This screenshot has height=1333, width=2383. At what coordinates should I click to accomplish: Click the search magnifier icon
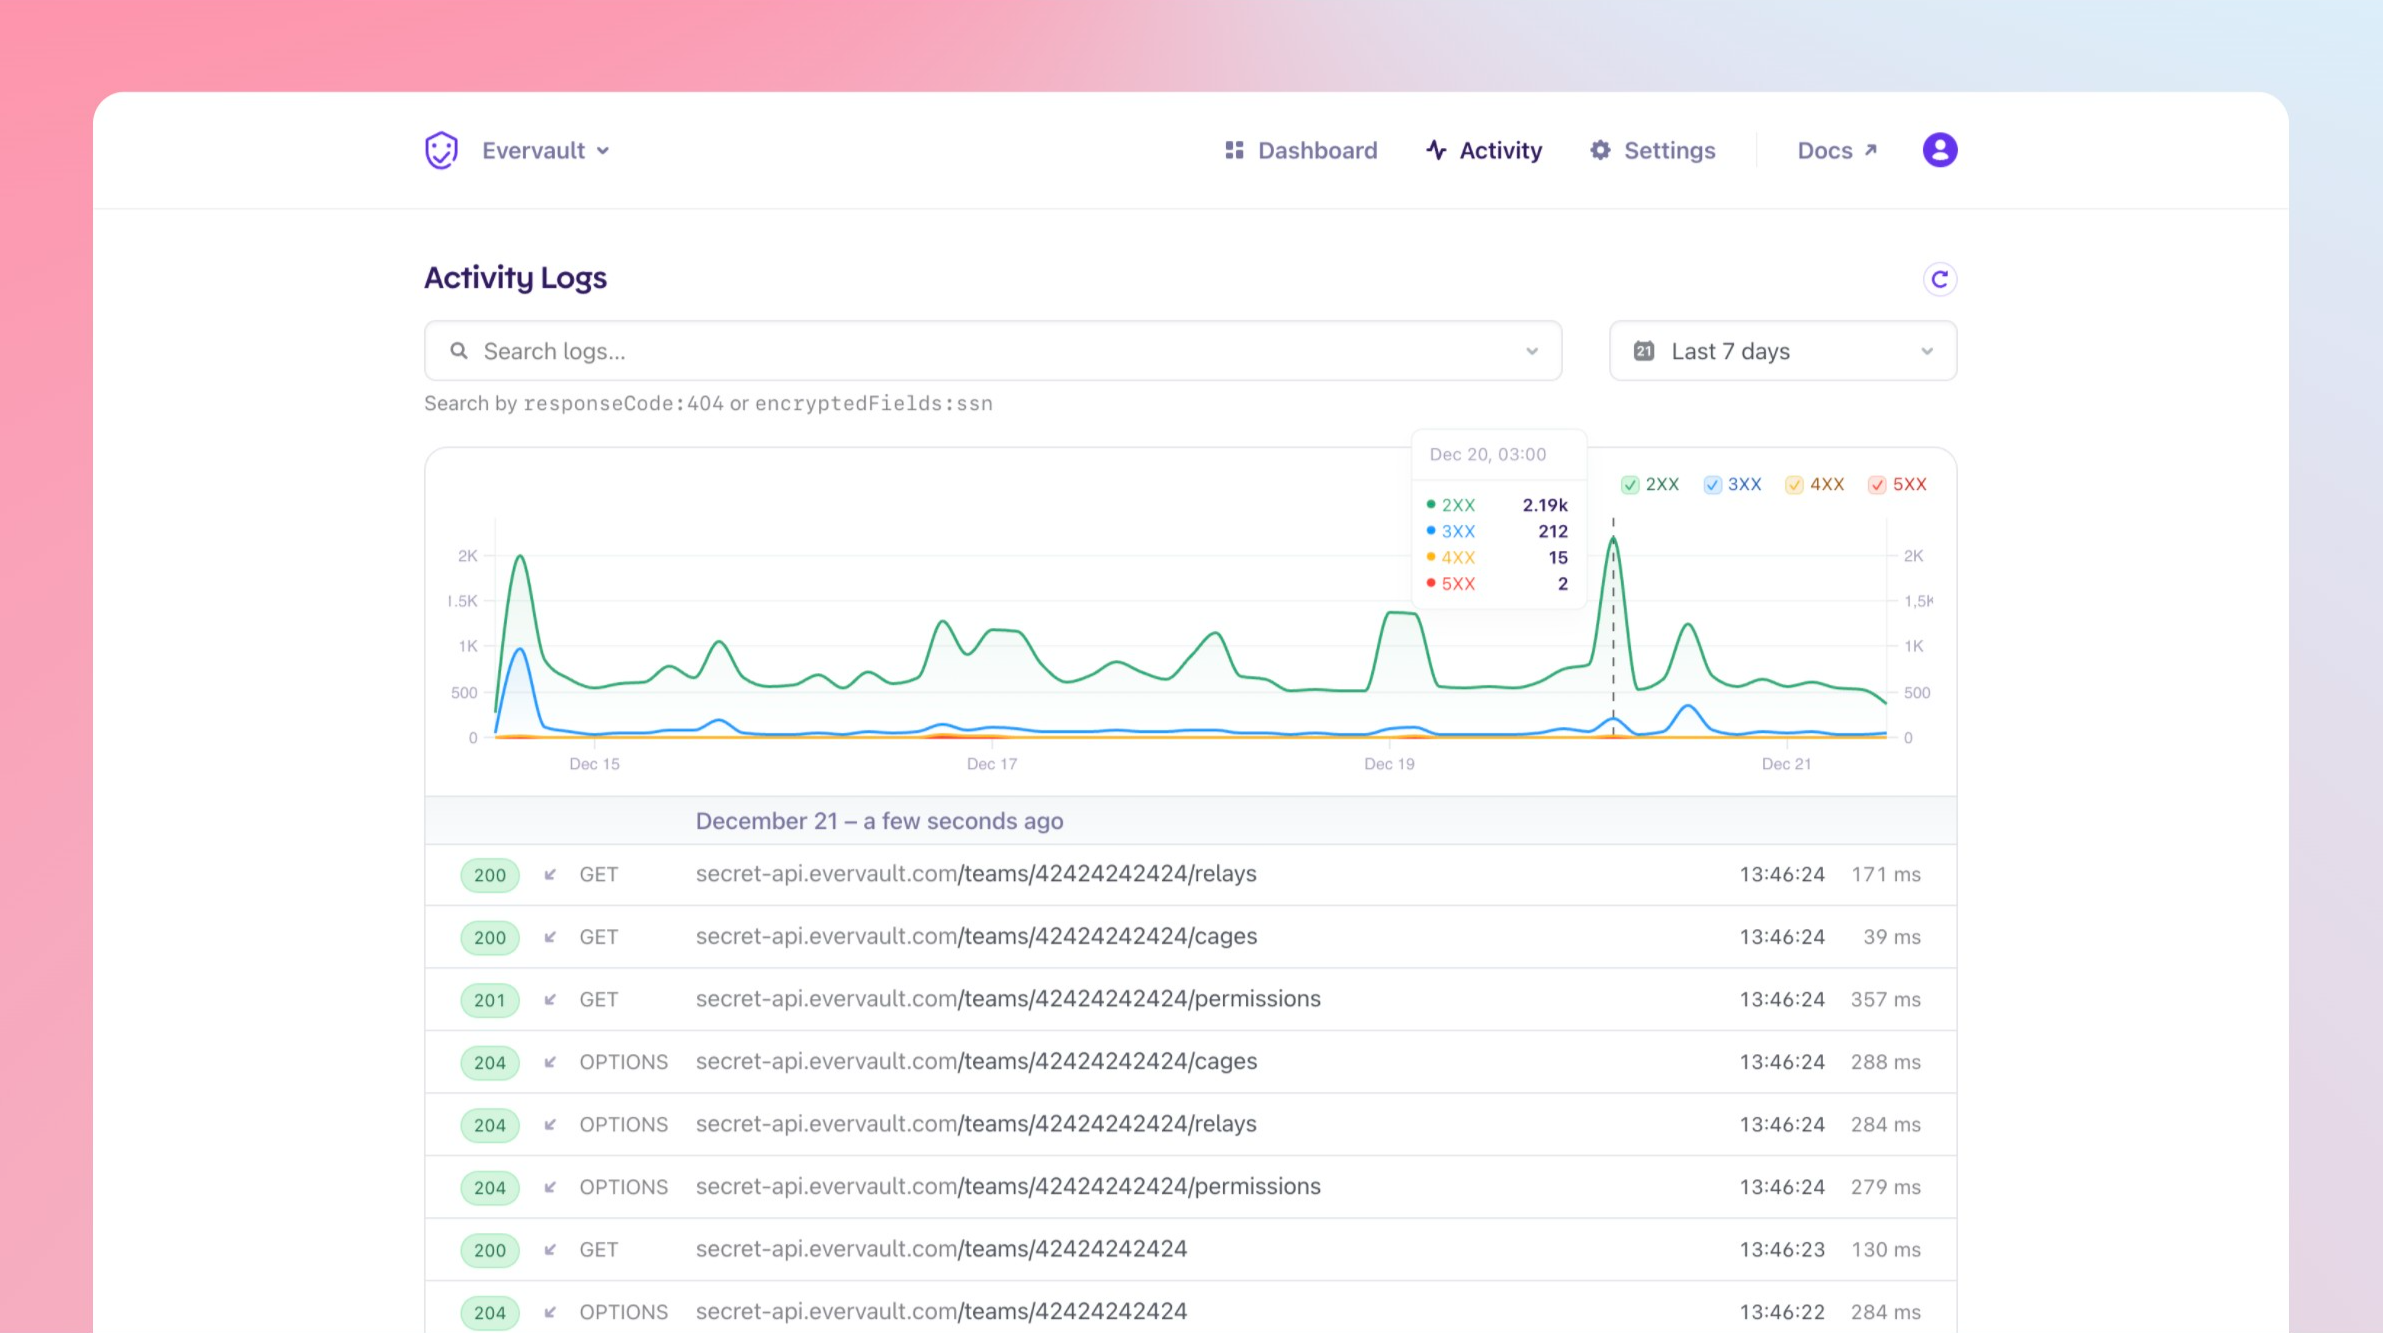click(x=459, y=351)
